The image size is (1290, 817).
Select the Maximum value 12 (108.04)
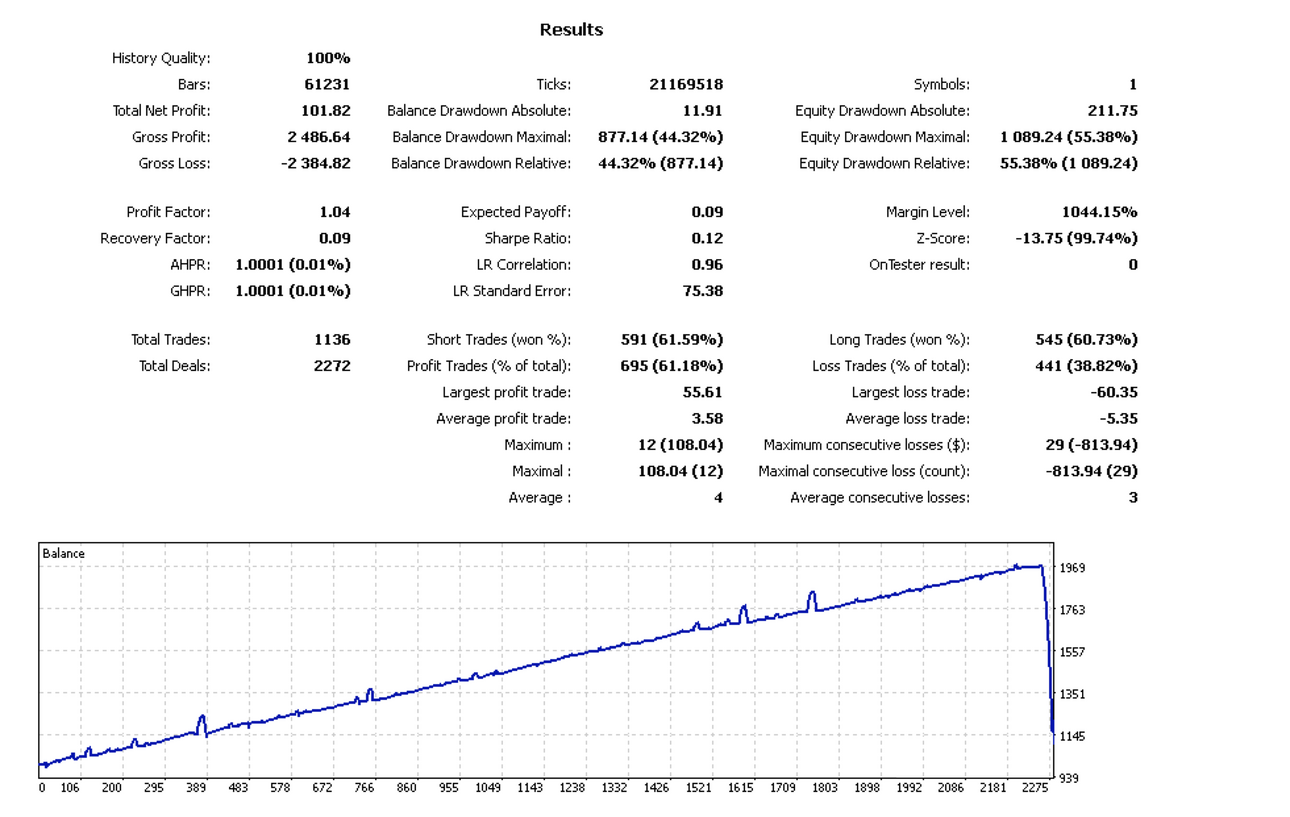click(x=680, y=445)
